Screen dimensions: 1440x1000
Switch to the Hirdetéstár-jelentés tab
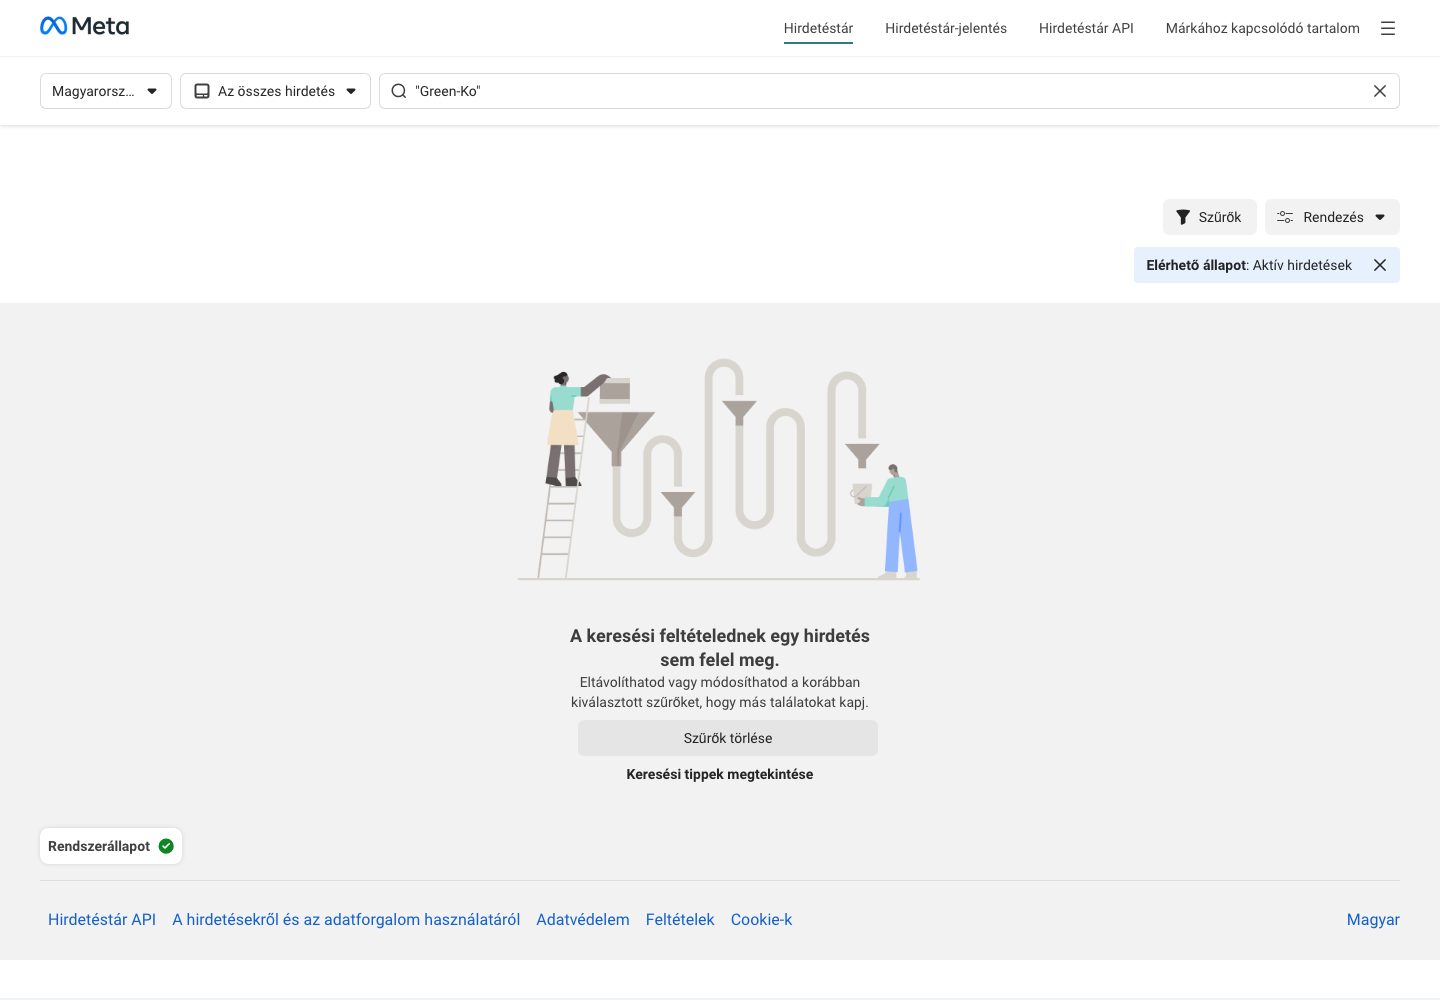(946, 28)
